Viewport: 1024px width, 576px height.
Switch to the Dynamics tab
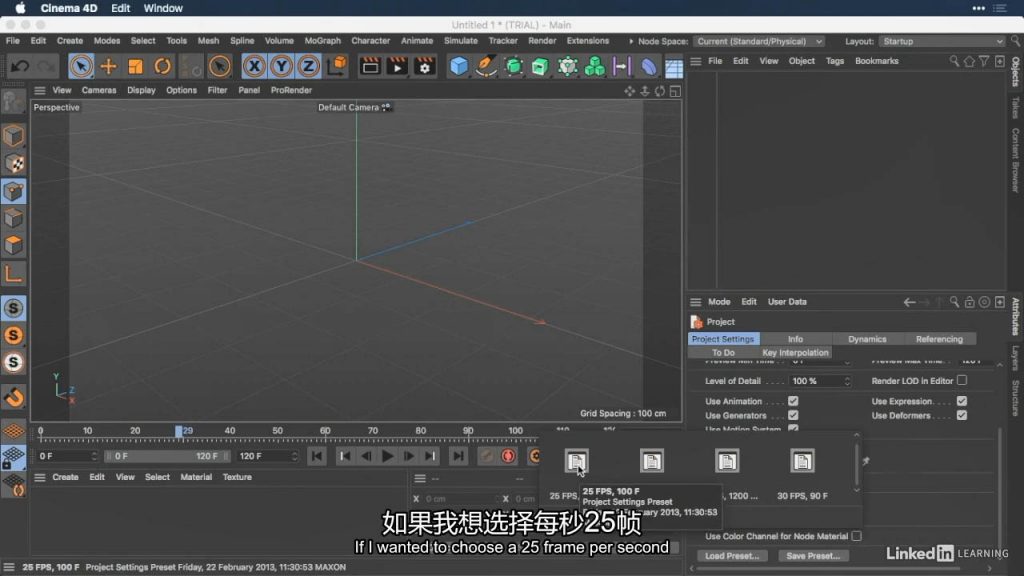867,339
